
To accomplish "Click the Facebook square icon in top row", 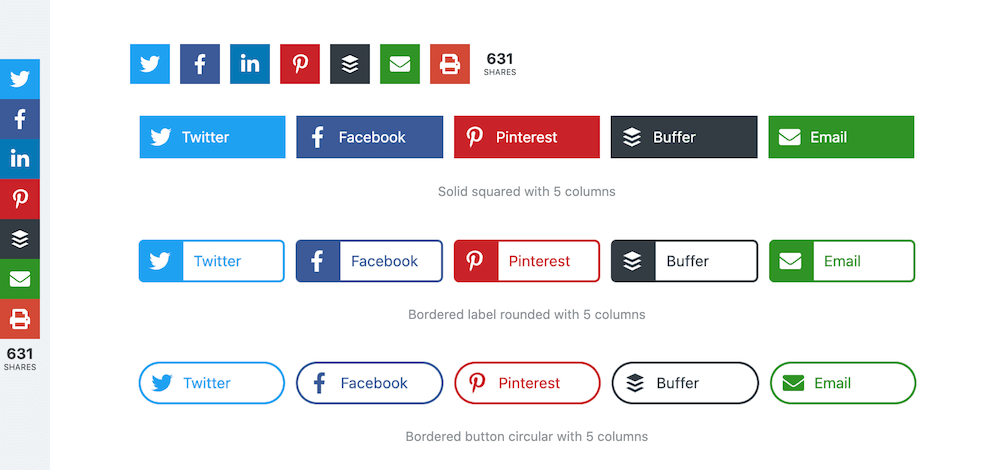I will (x=200, y=64).
